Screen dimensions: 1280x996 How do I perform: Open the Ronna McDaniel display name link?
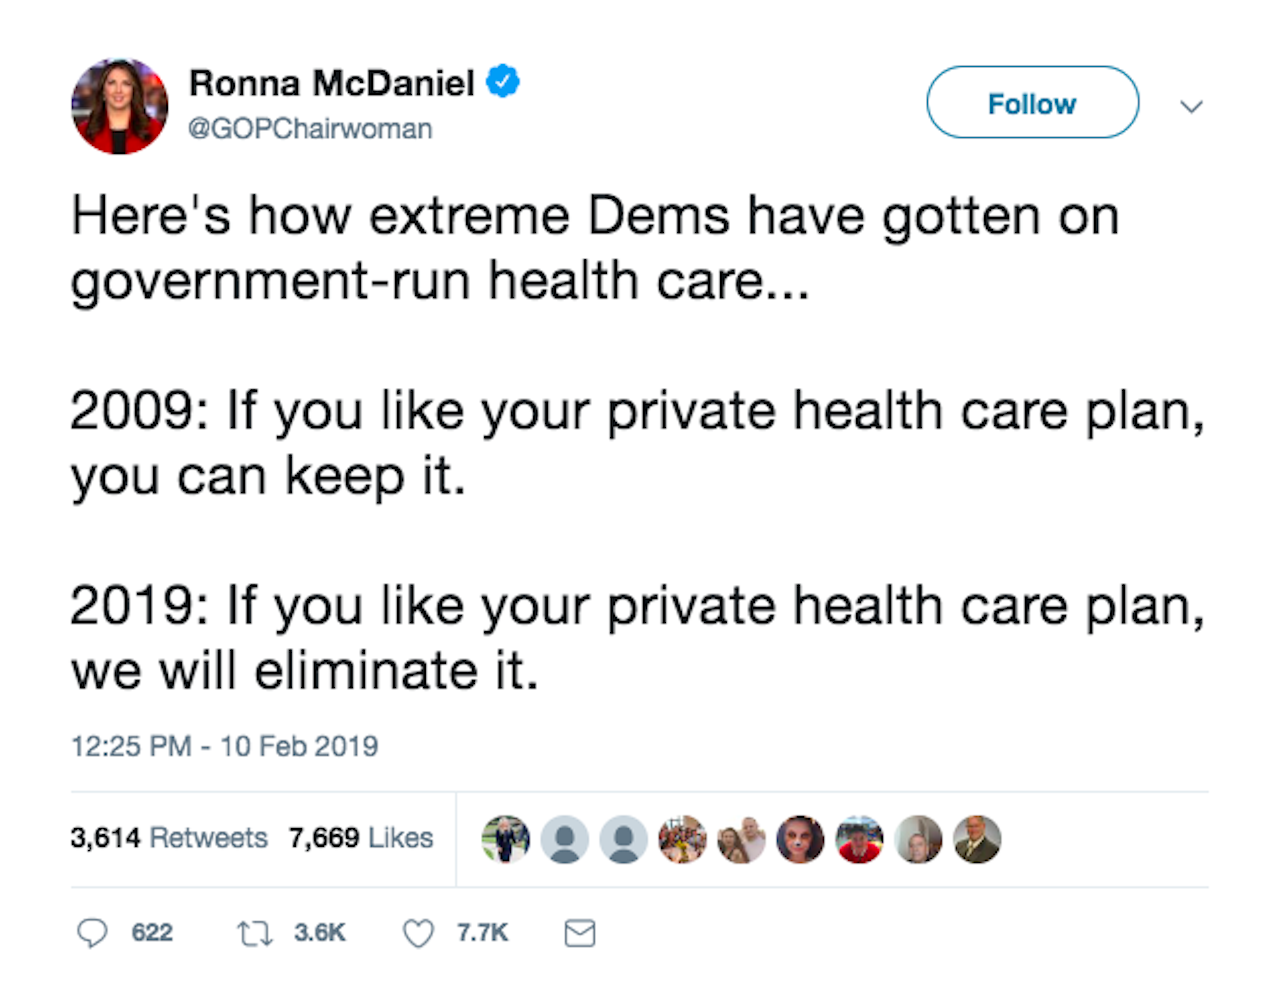[332, 83]
